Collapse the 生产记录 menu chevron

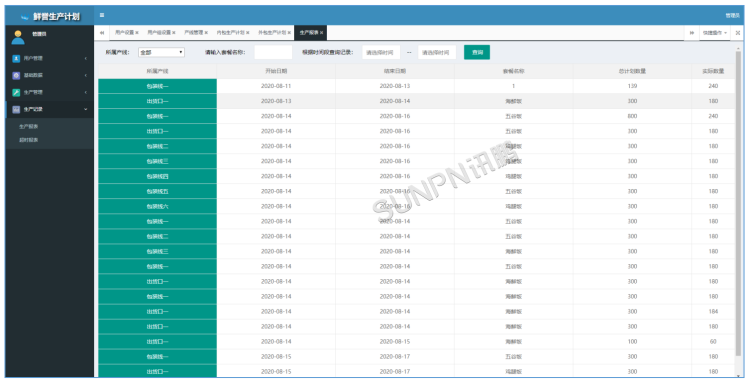click(x=86, y=110)
